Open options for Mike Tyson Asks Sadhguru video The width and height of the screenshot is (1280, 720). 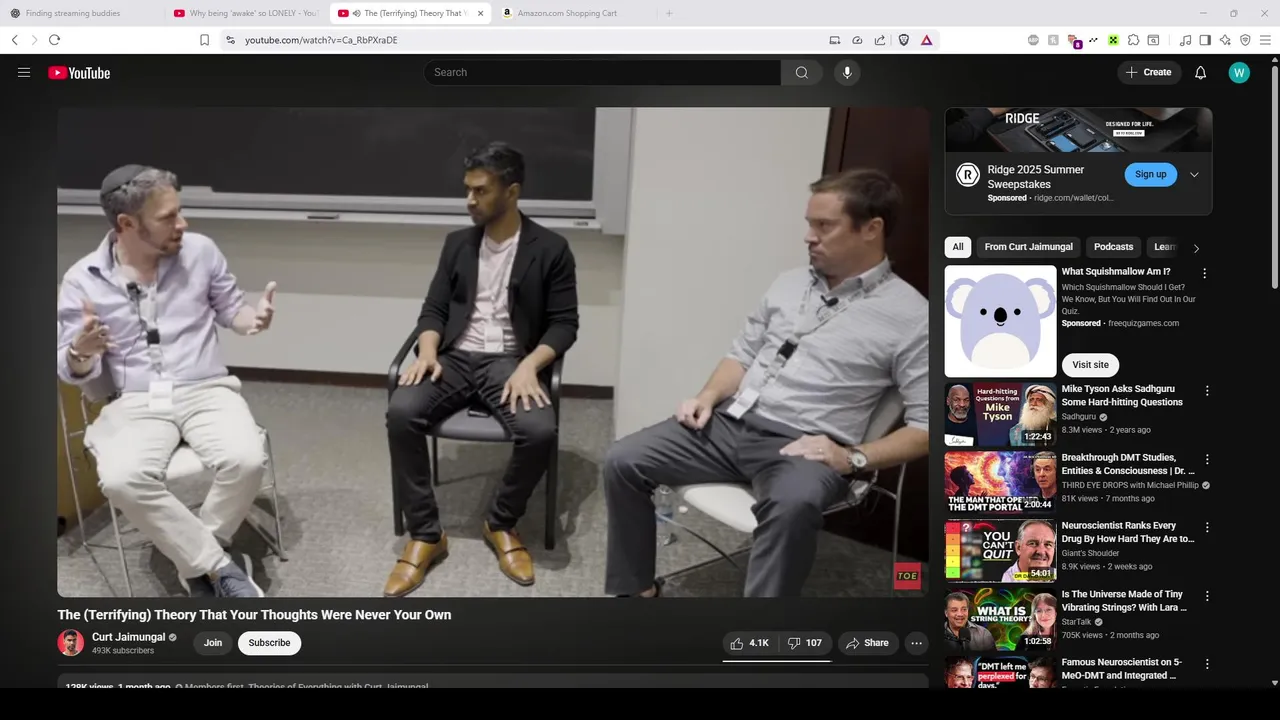point(1207,391)
